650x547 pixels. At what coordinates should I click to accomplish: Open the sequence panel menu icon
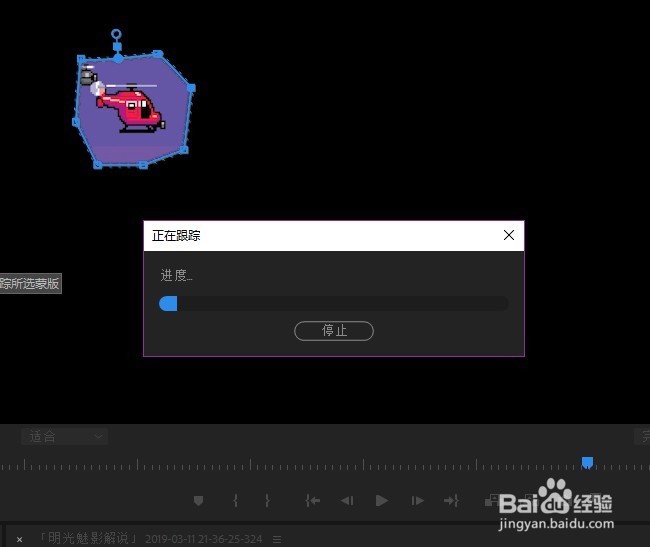point(277,539)
